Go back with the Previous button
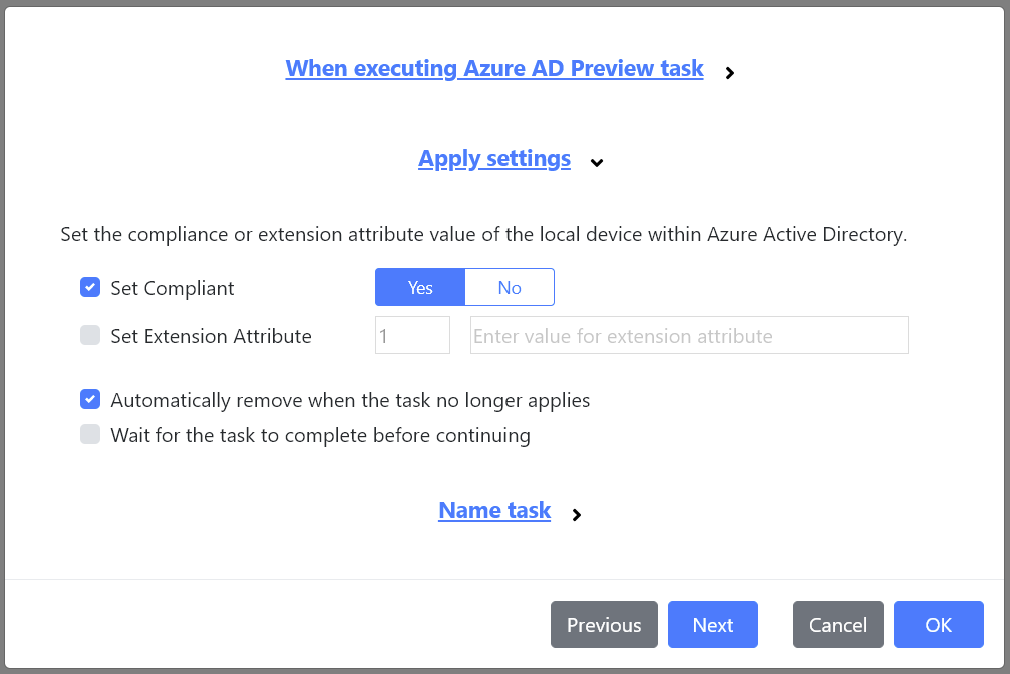Viewport: 1010px width, 674px height. tap(604, 625)
